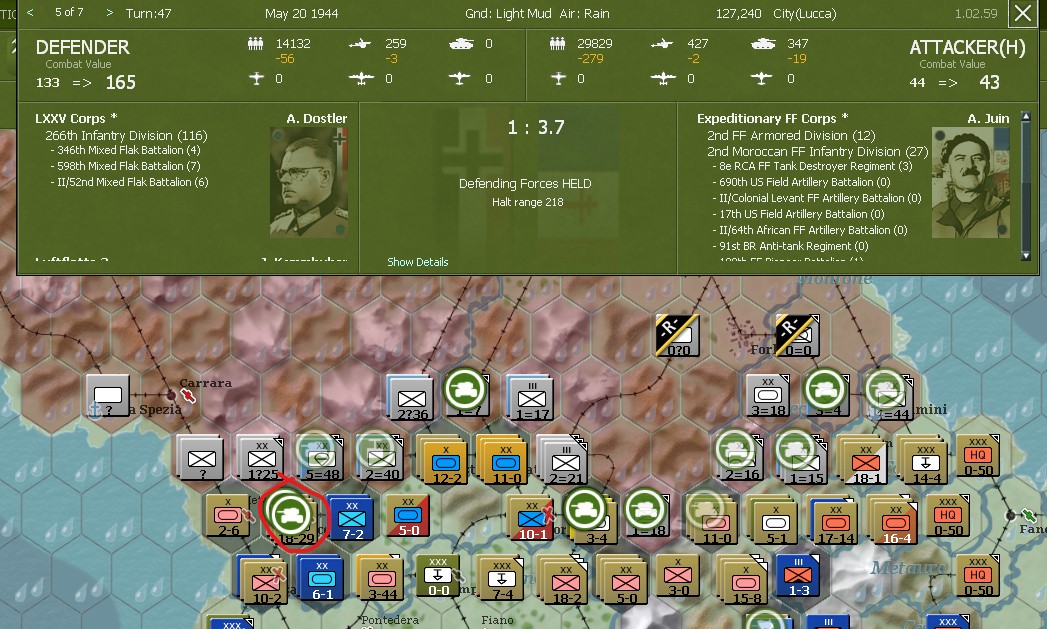Select blue infantry counter 1-3
1047x629 pixels.
pos(798,576)
